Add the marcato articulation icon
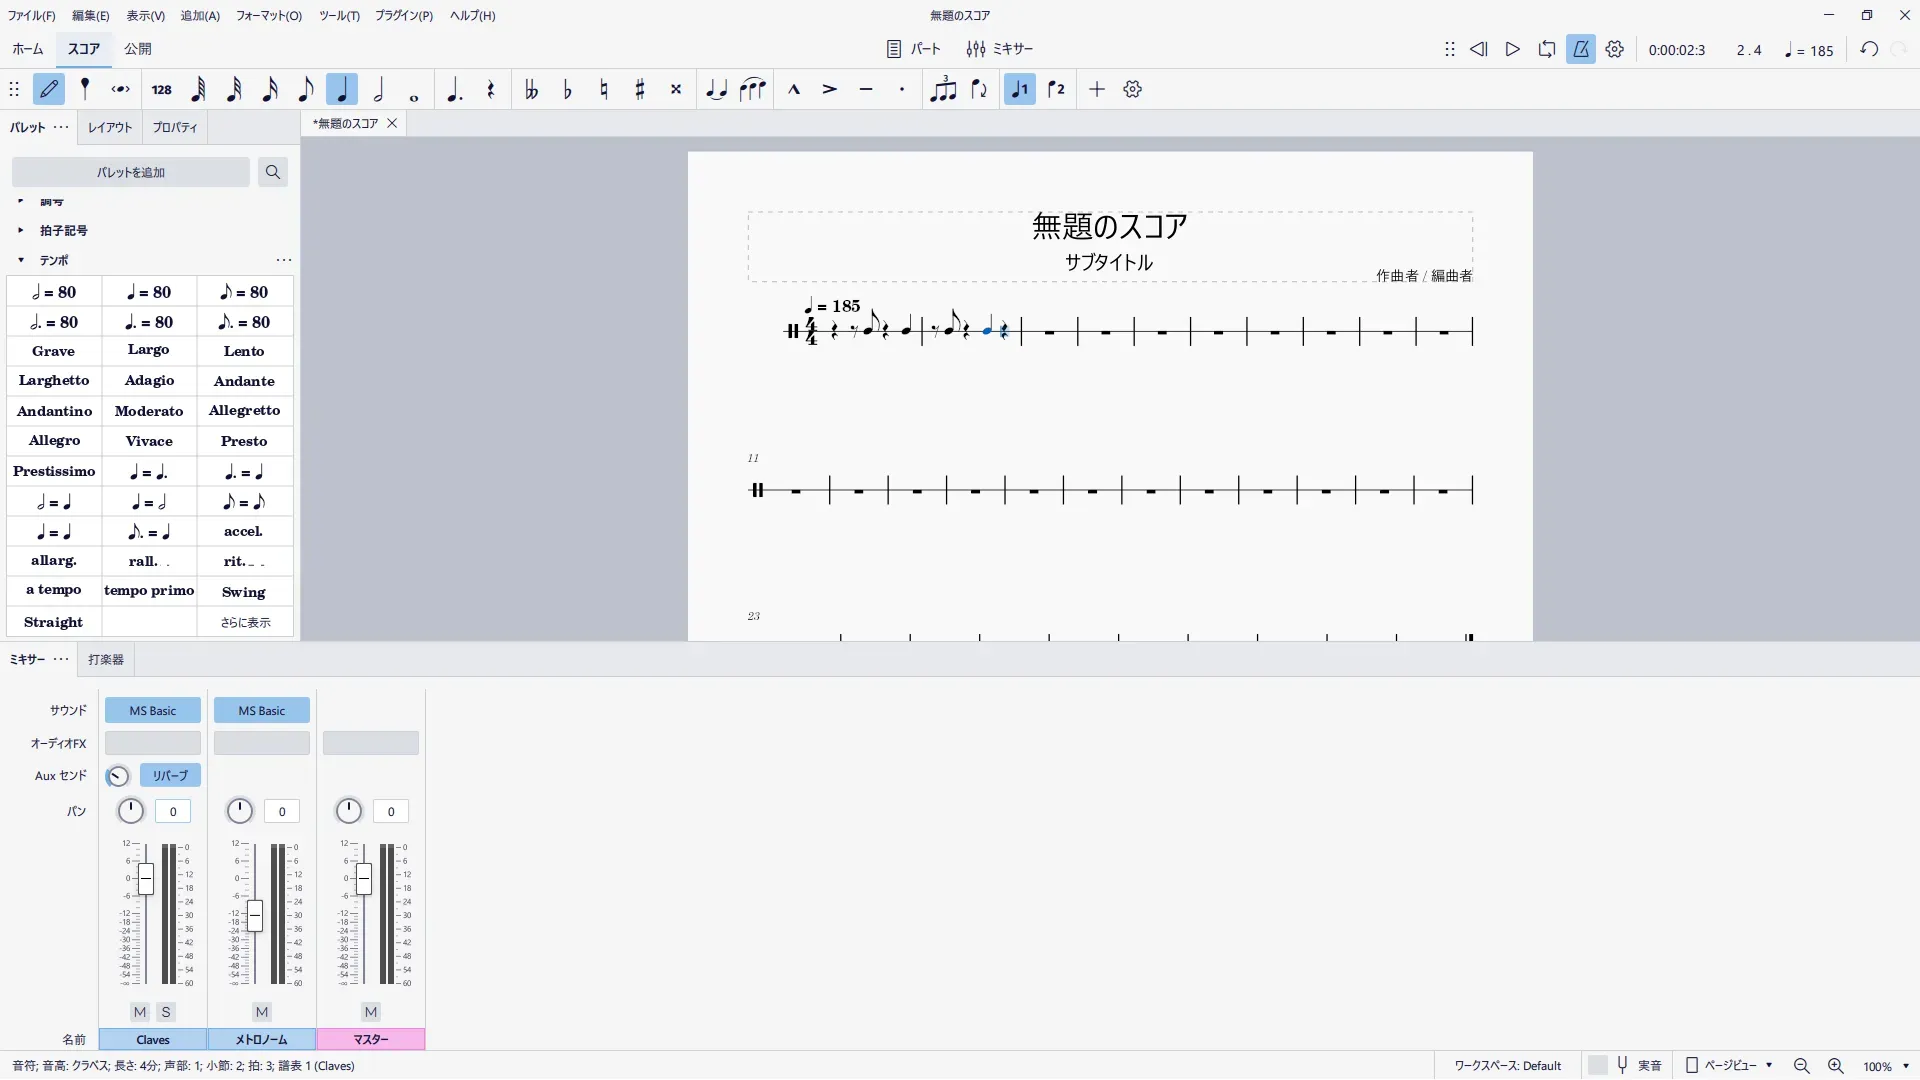1920x1080 pixels. tap(794, 90)
